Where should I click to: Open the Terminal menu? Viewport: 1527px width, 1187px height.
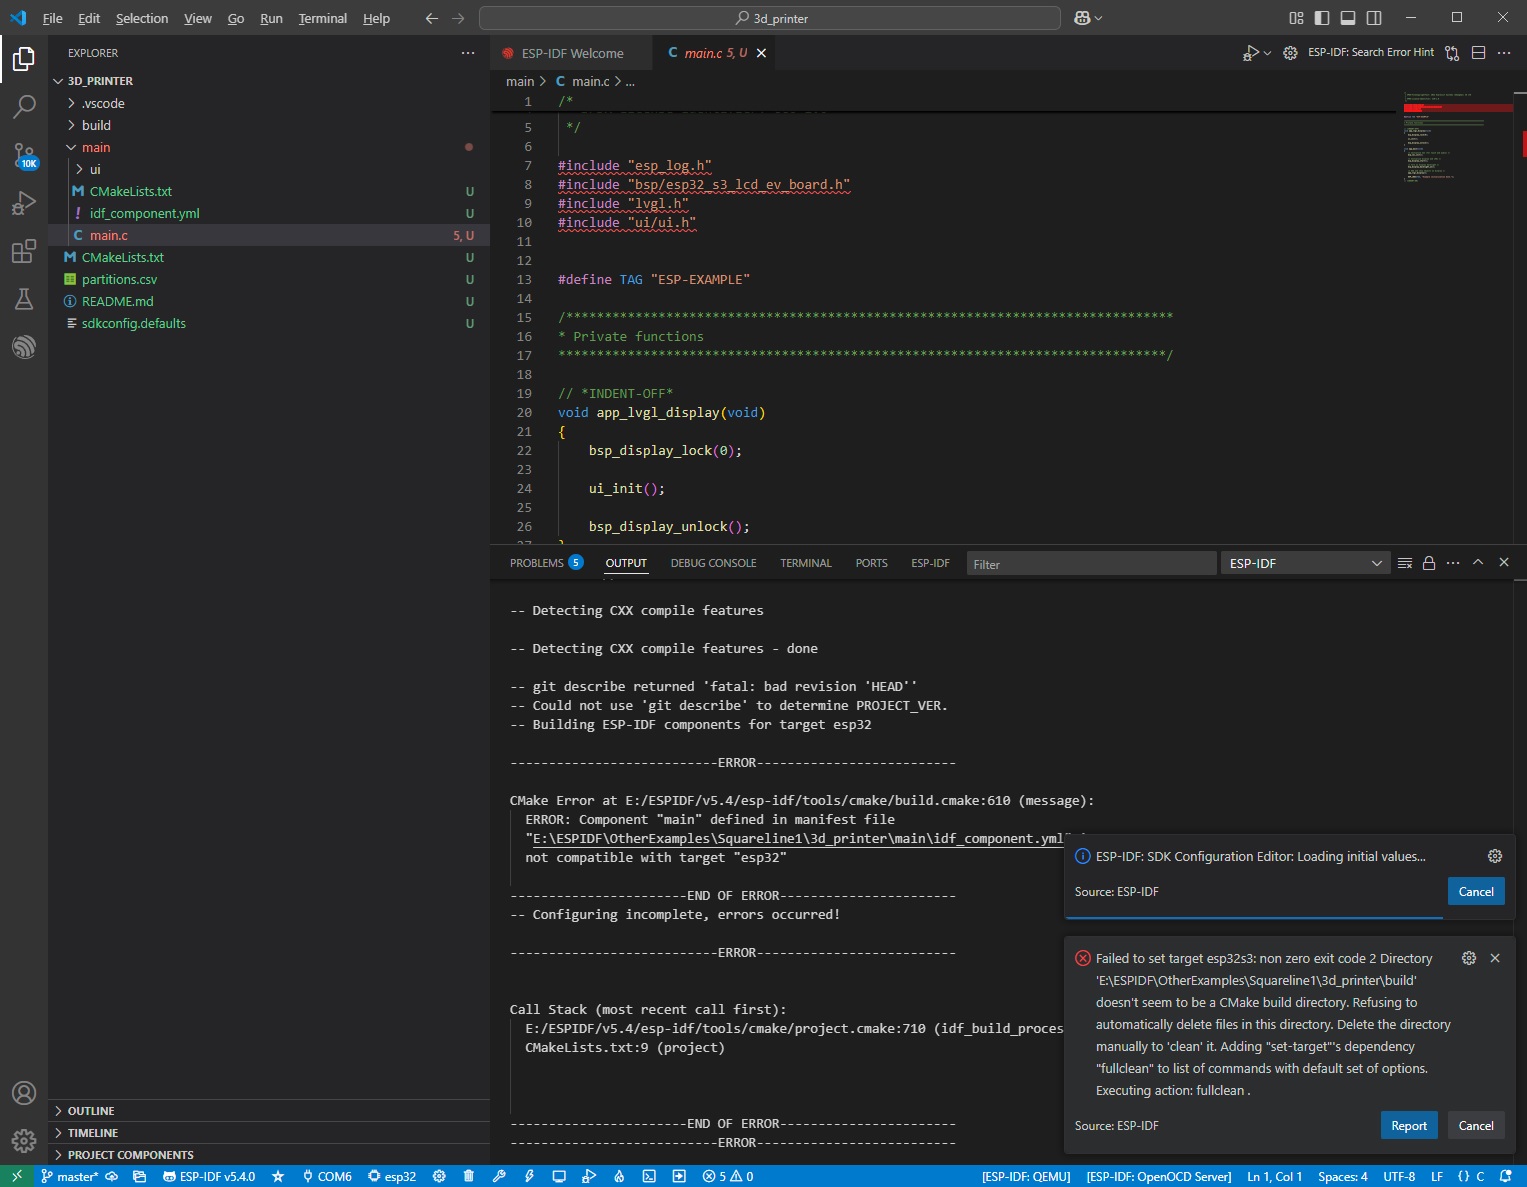click(322, 18)
